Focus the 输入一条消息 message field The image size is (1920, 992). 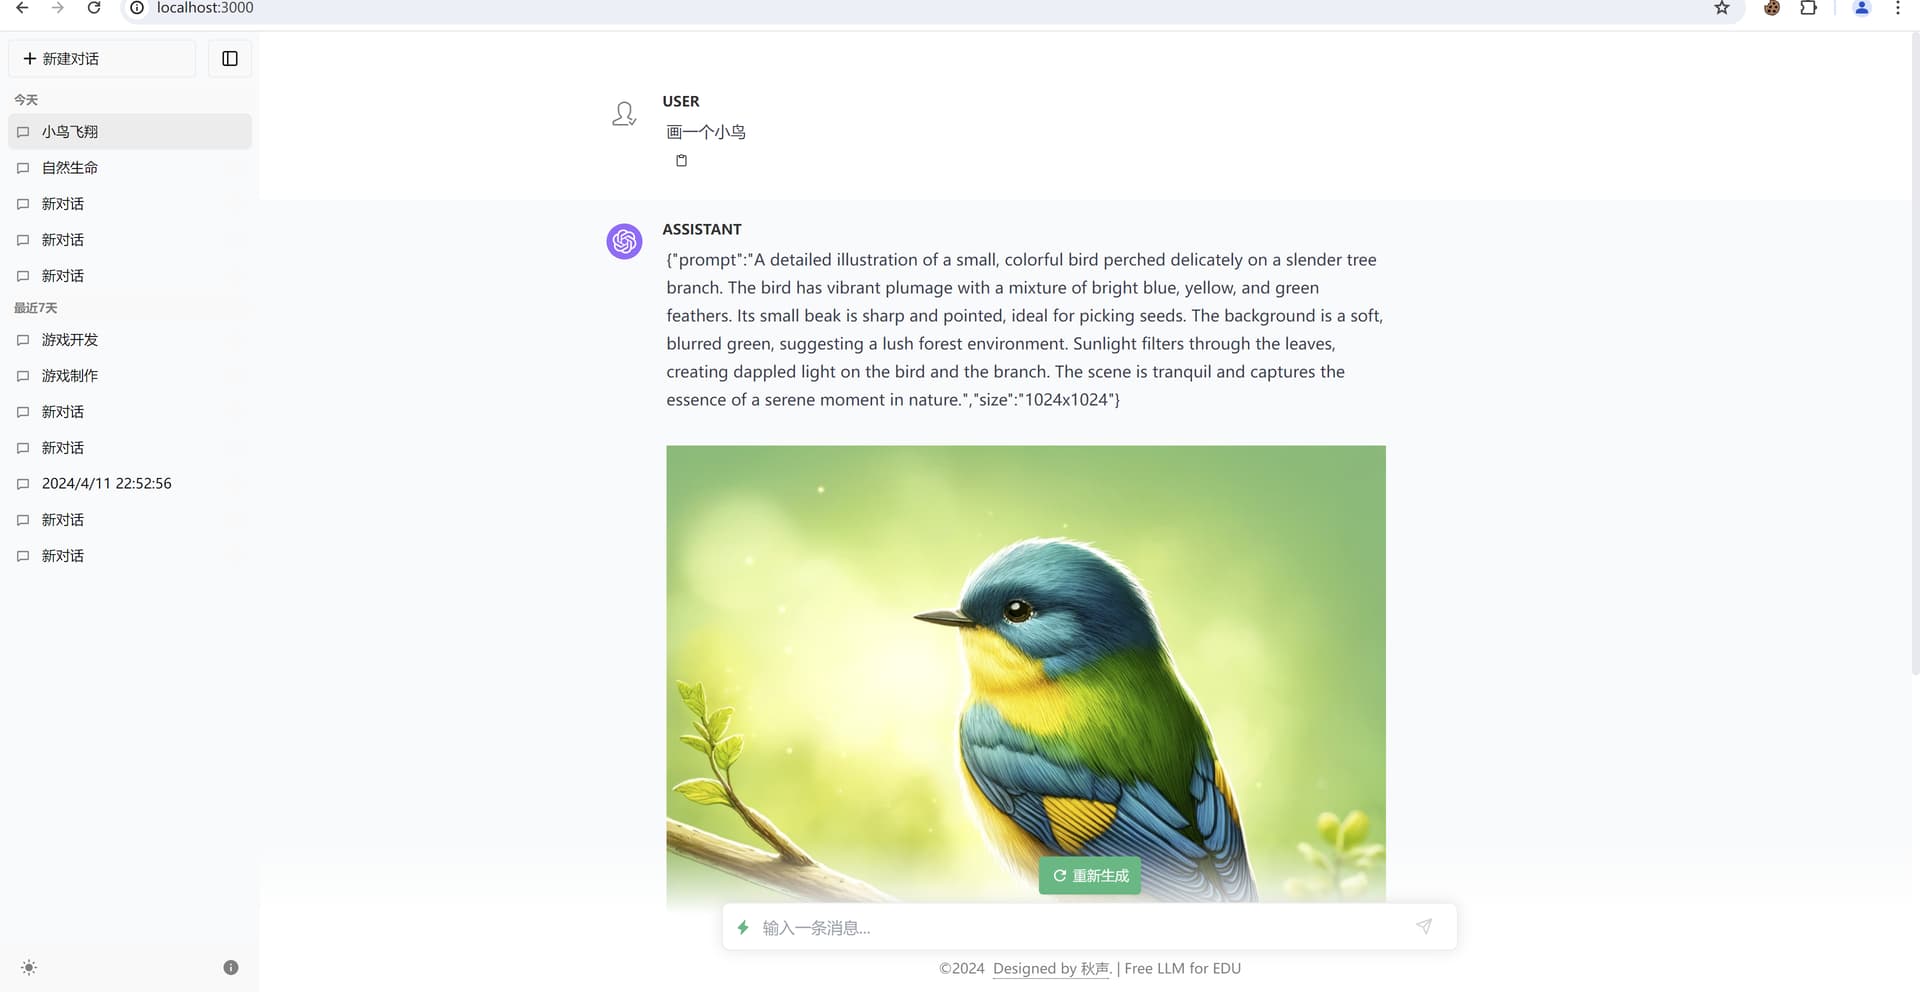[x=1080, y=928]
